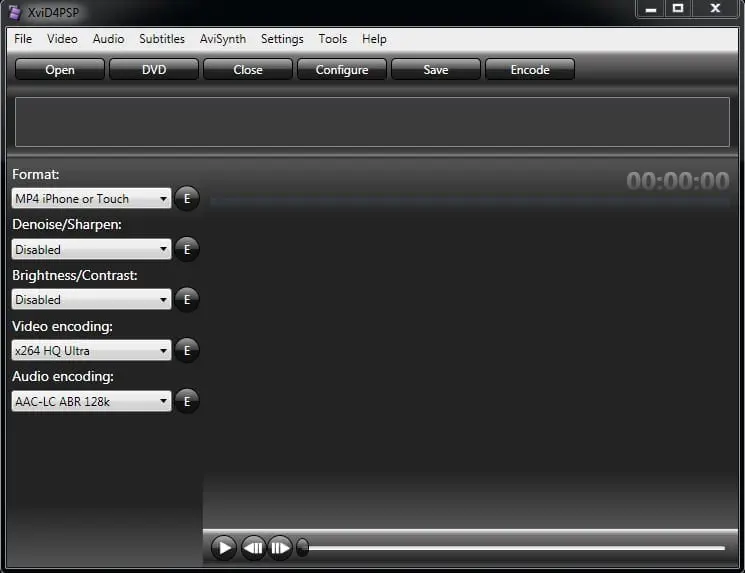Open the Help menu
Viewport: 745px width, 573px height.
[374, 39]
